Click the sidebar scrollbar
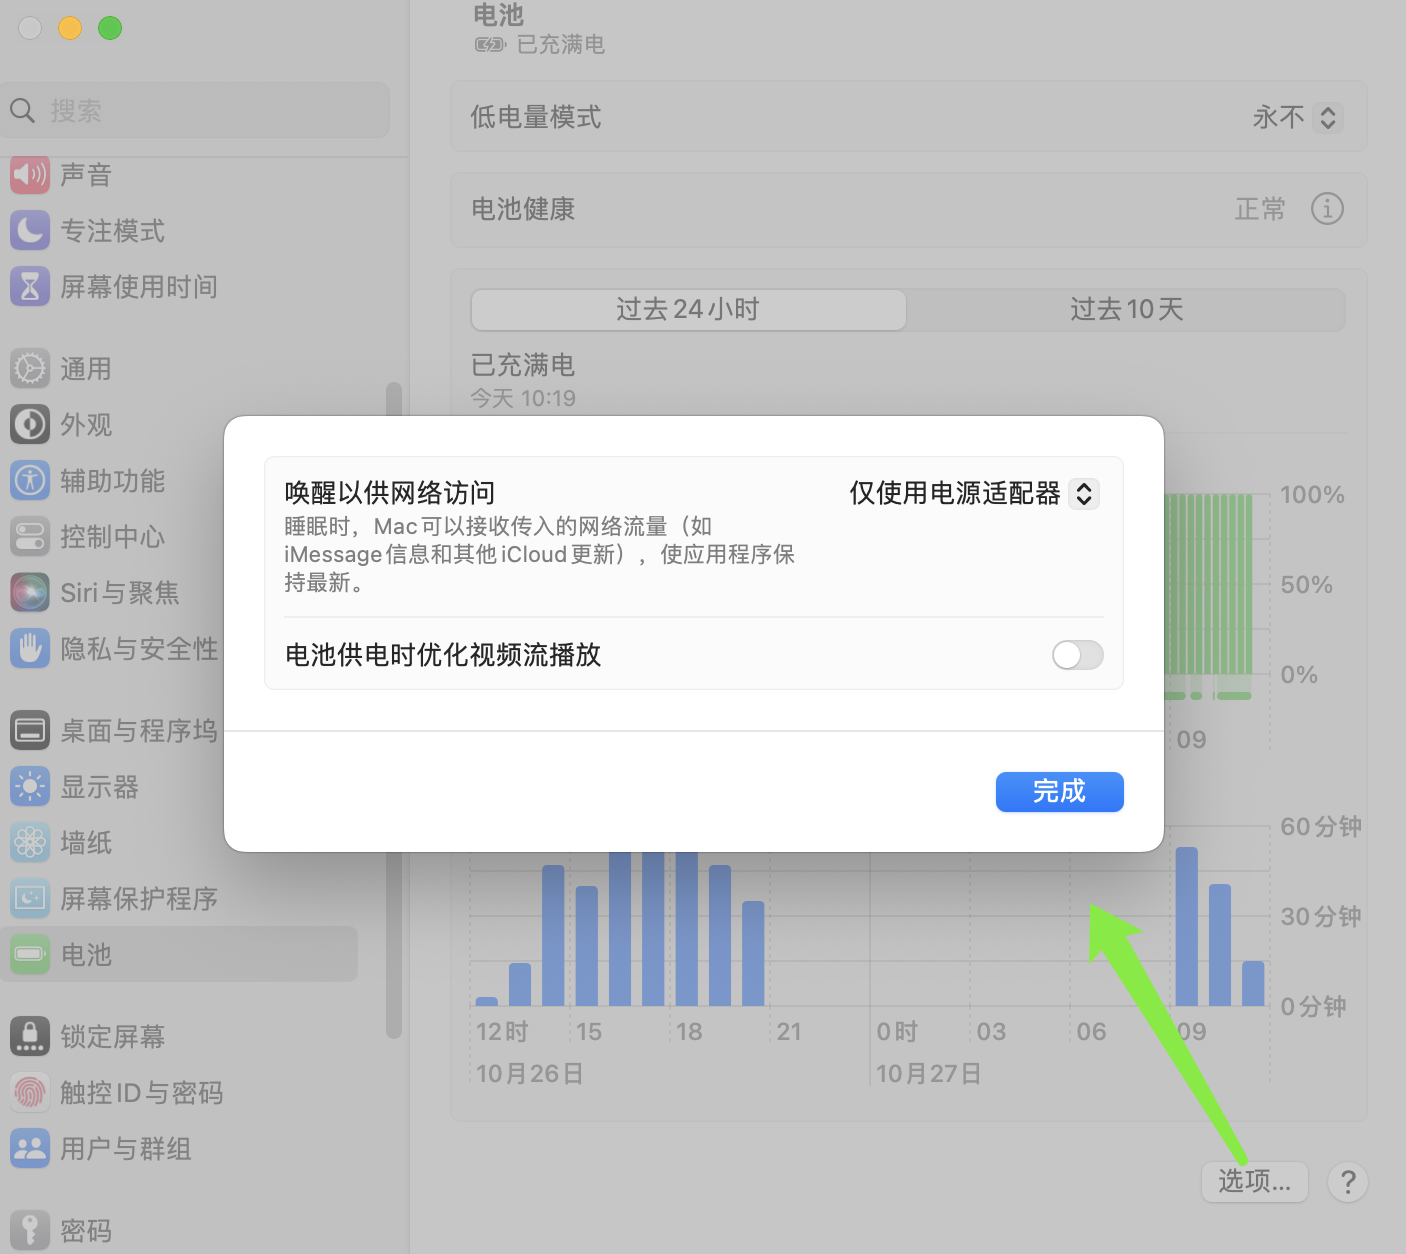 coord(394,710)
